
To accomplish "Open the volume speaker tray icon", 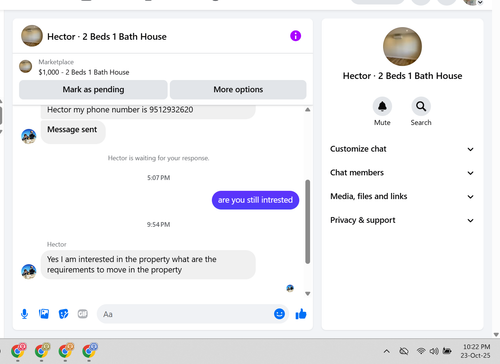I will [x=434, y=351].
